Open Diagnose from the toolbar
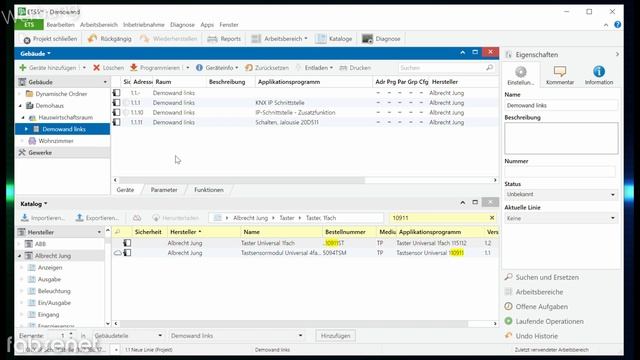 (381, 39)
